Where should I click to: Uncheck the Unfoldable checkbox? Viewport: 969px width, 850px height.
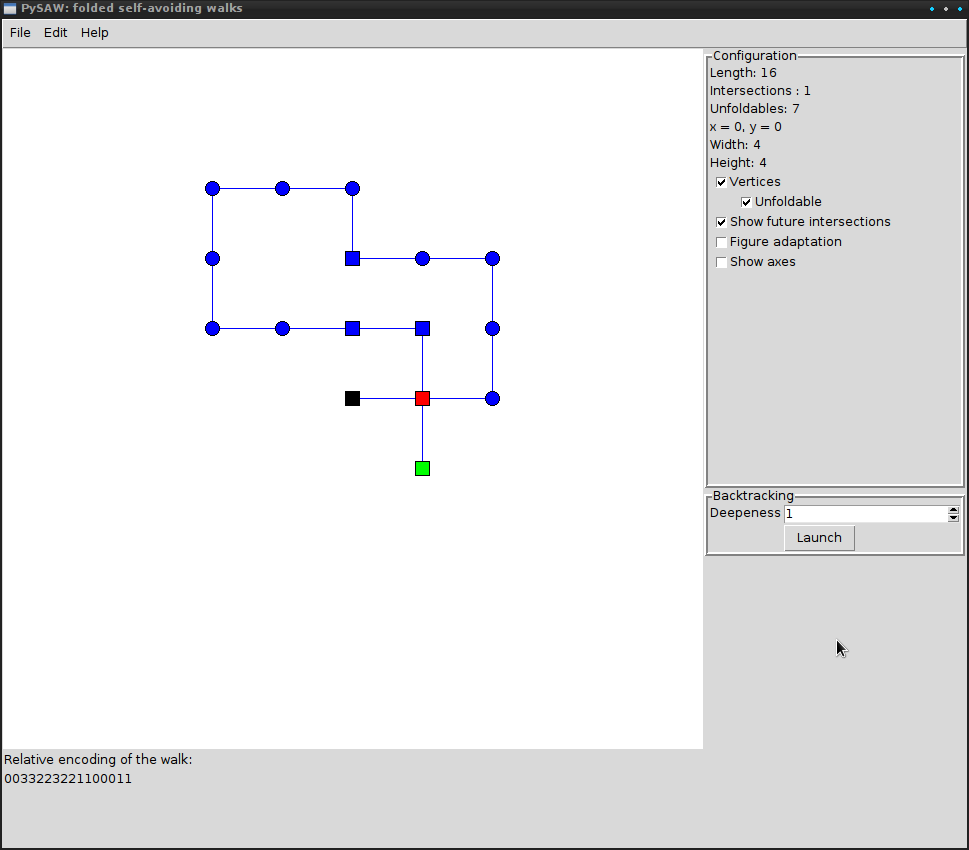coord(746,202)
